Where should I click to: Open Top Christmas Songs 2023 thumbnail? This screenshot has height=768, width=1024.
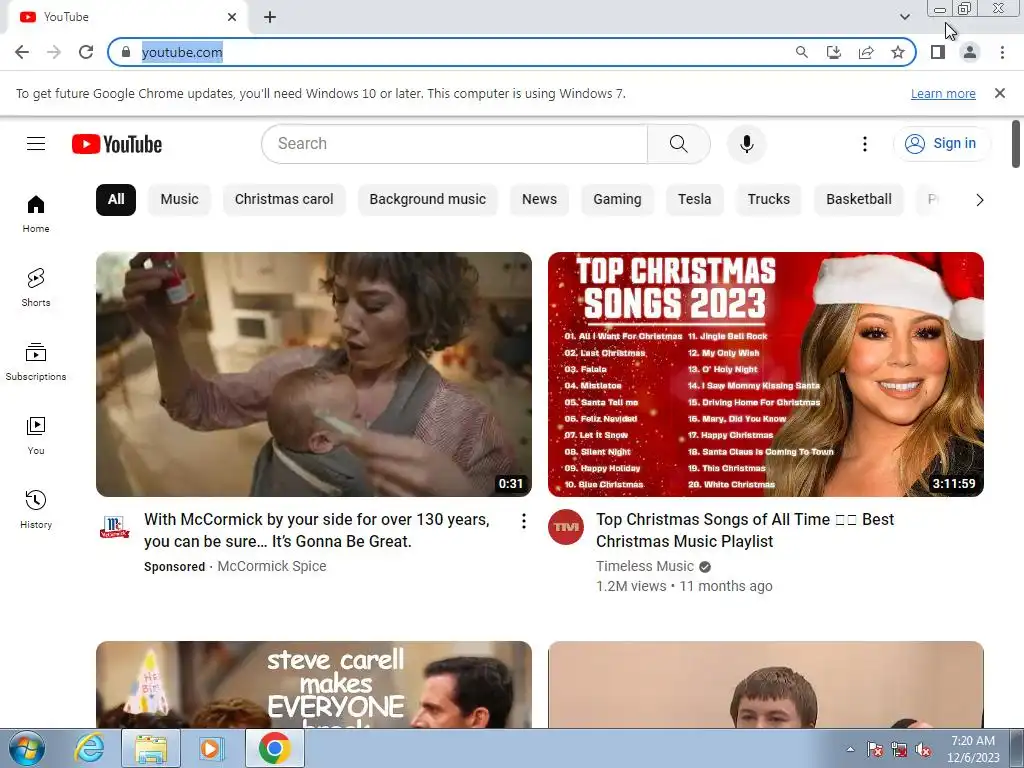[x=765, y=374]
